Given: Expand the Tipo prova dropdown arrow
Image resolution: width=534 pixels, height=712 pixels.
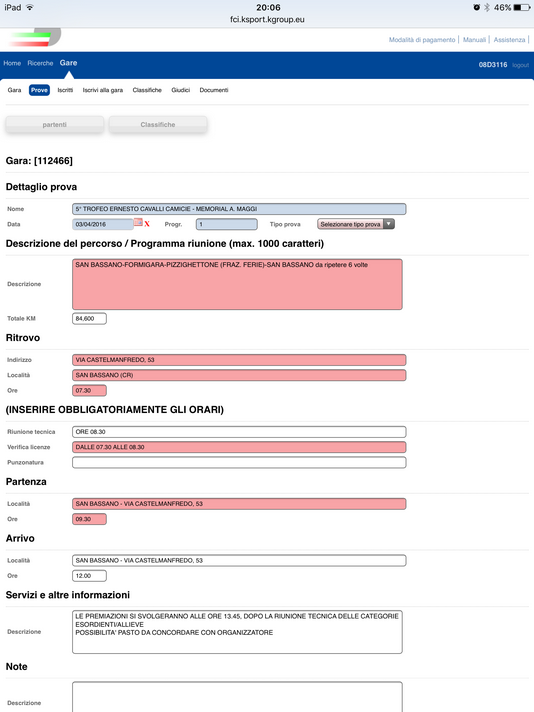Looking at the screenshot, I should tap(389, 224).
